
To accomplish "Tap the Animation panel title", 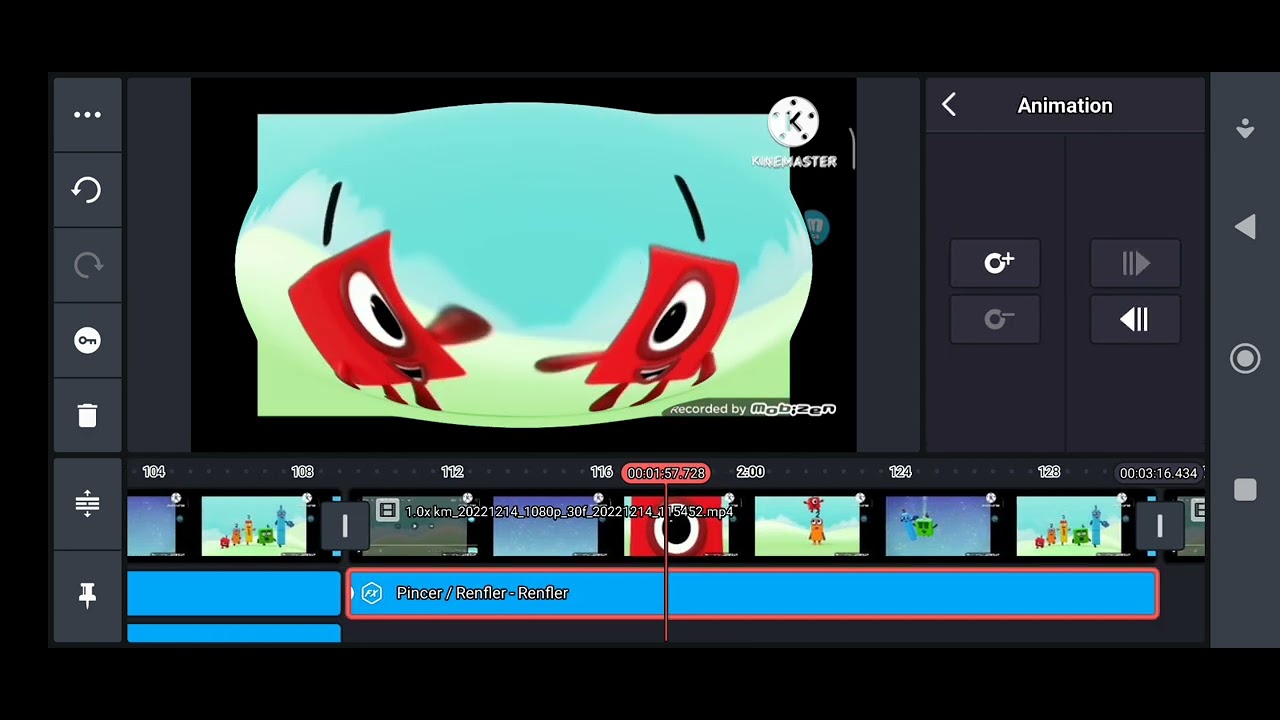I will coord(1065,105).
